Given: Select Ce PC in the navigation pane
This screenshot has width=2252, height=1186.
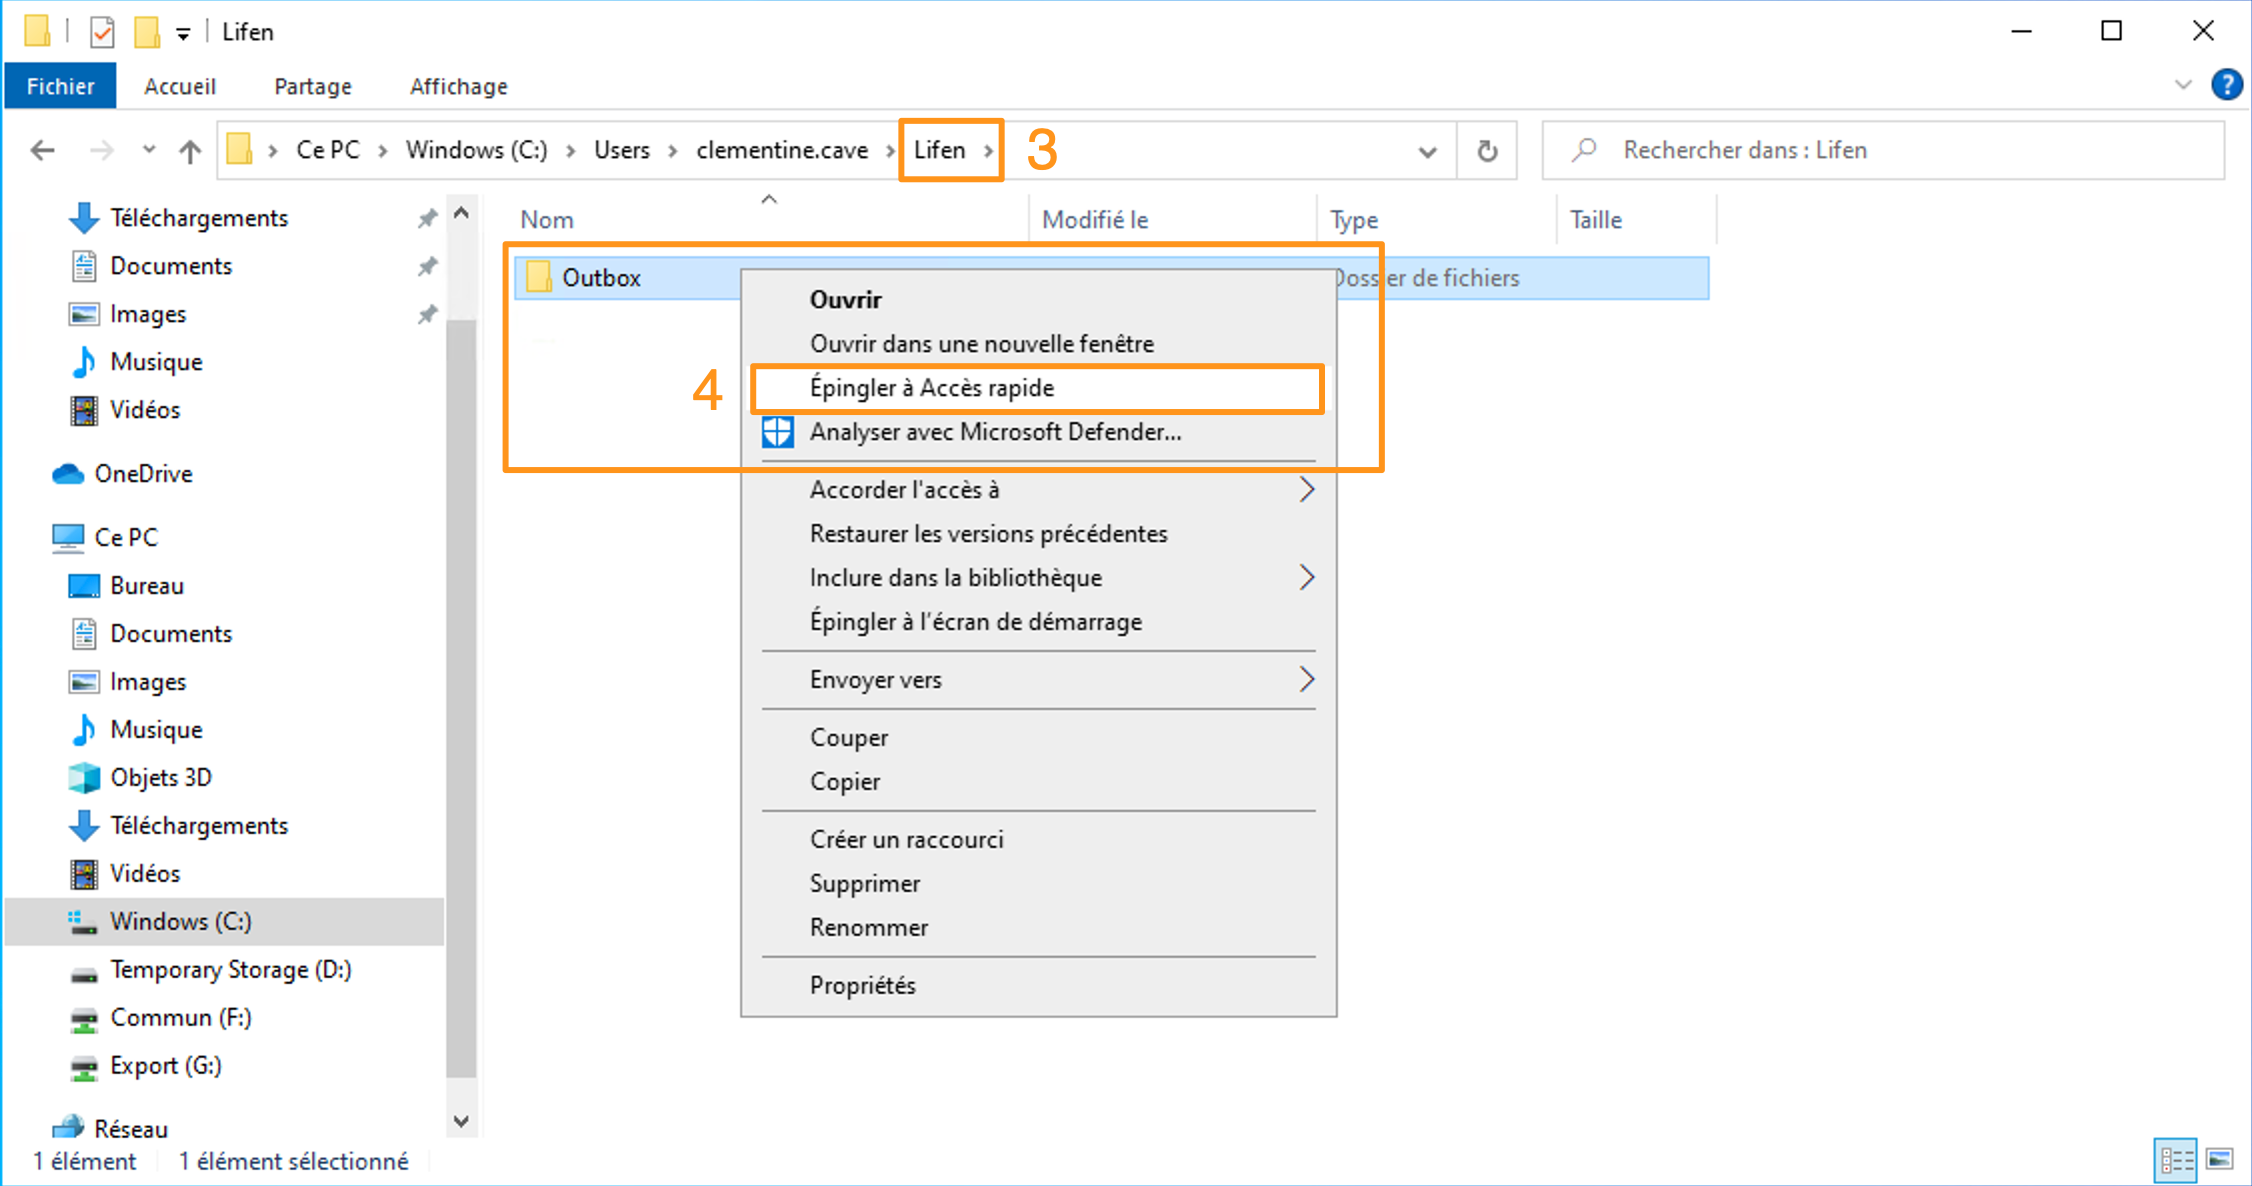Looking at the screenshot, I should (125, 538).
